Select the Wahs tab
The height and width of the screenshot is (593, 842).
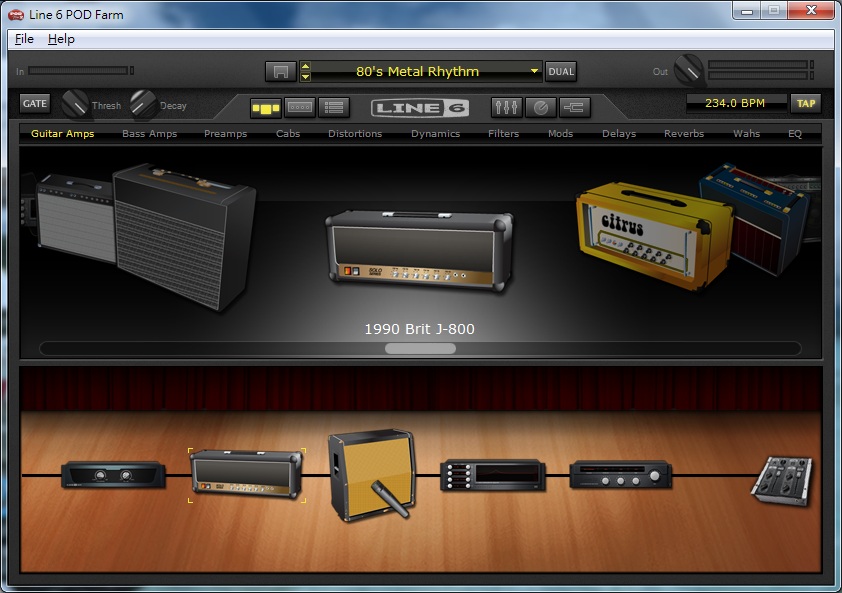[746, 134]
